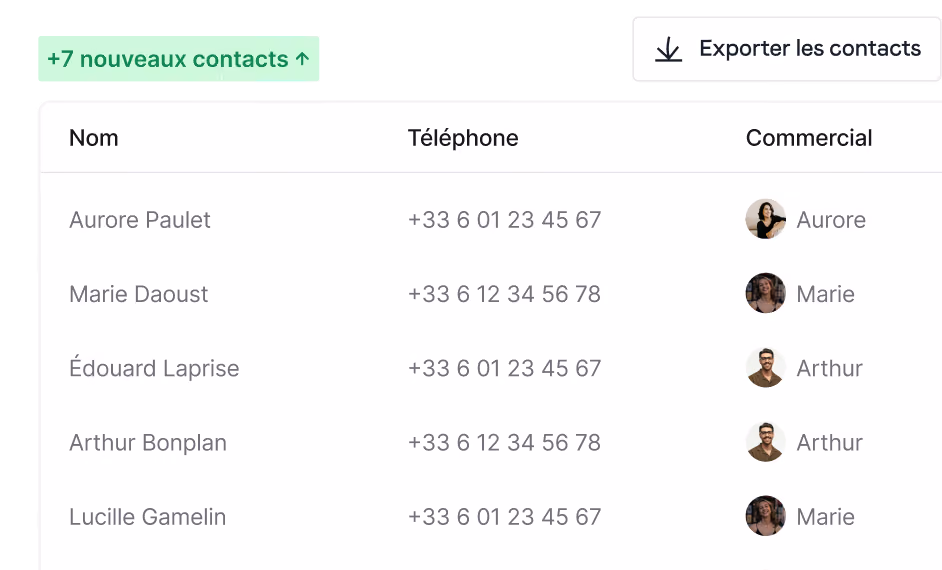Select contact Arthur Bonplan
Screen dimensions: 942x570
coord(148,443)
